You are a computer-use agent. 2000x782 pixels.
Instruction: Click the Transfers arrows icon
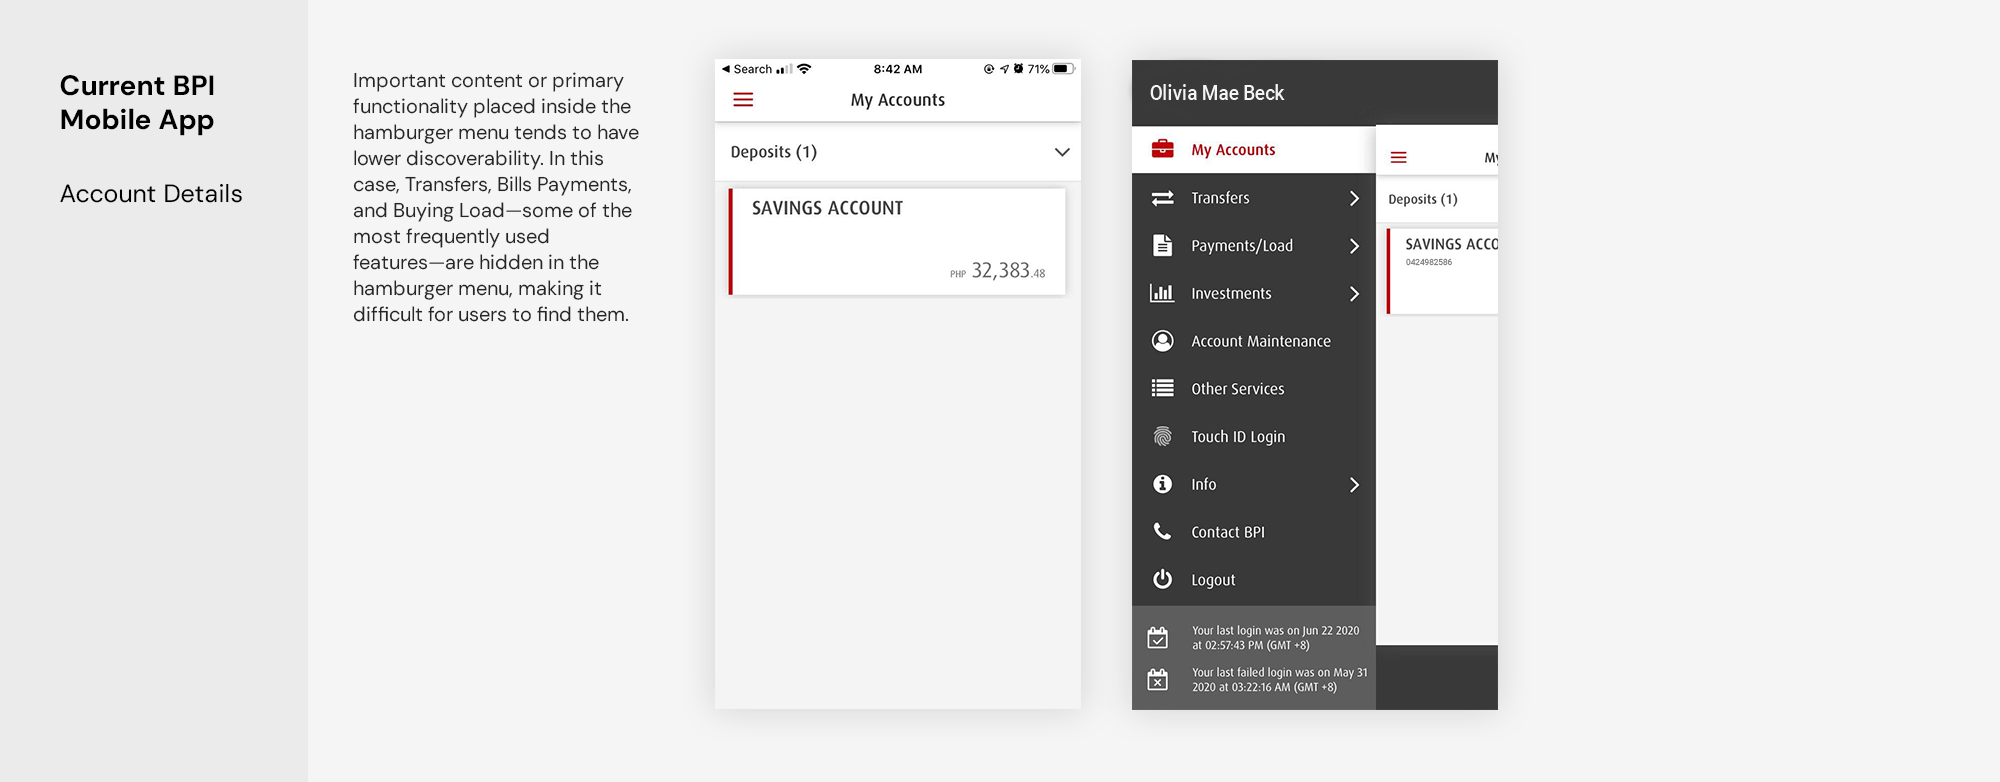pyautogui.click(x=1162, y=198)
